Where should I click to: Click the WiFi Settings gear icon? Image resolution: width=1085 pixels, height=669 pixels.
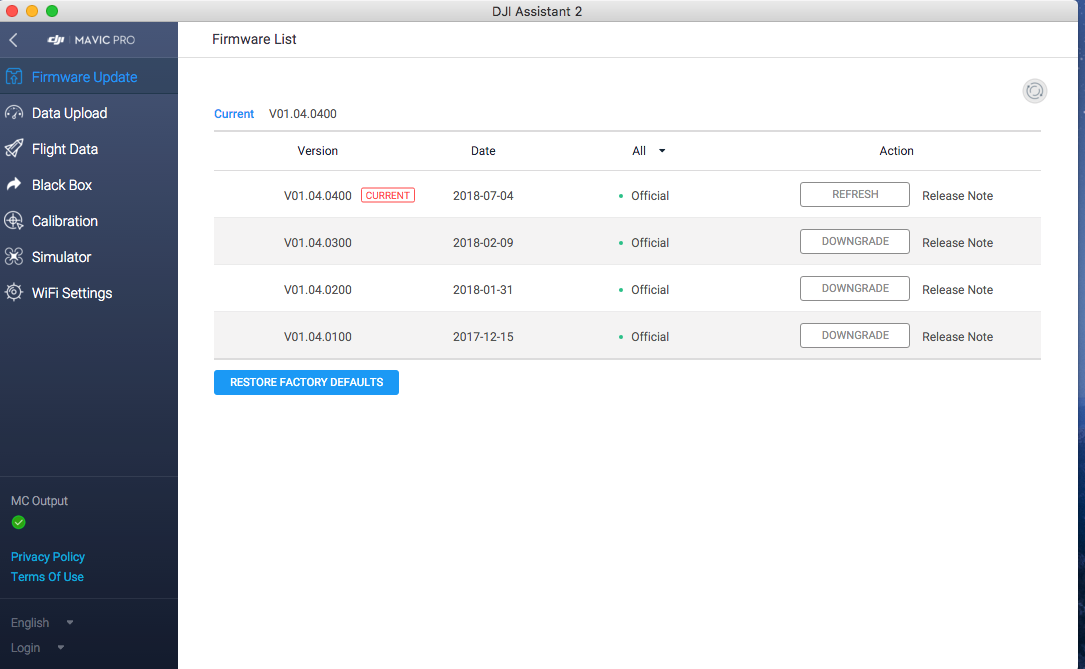[14, 293]
